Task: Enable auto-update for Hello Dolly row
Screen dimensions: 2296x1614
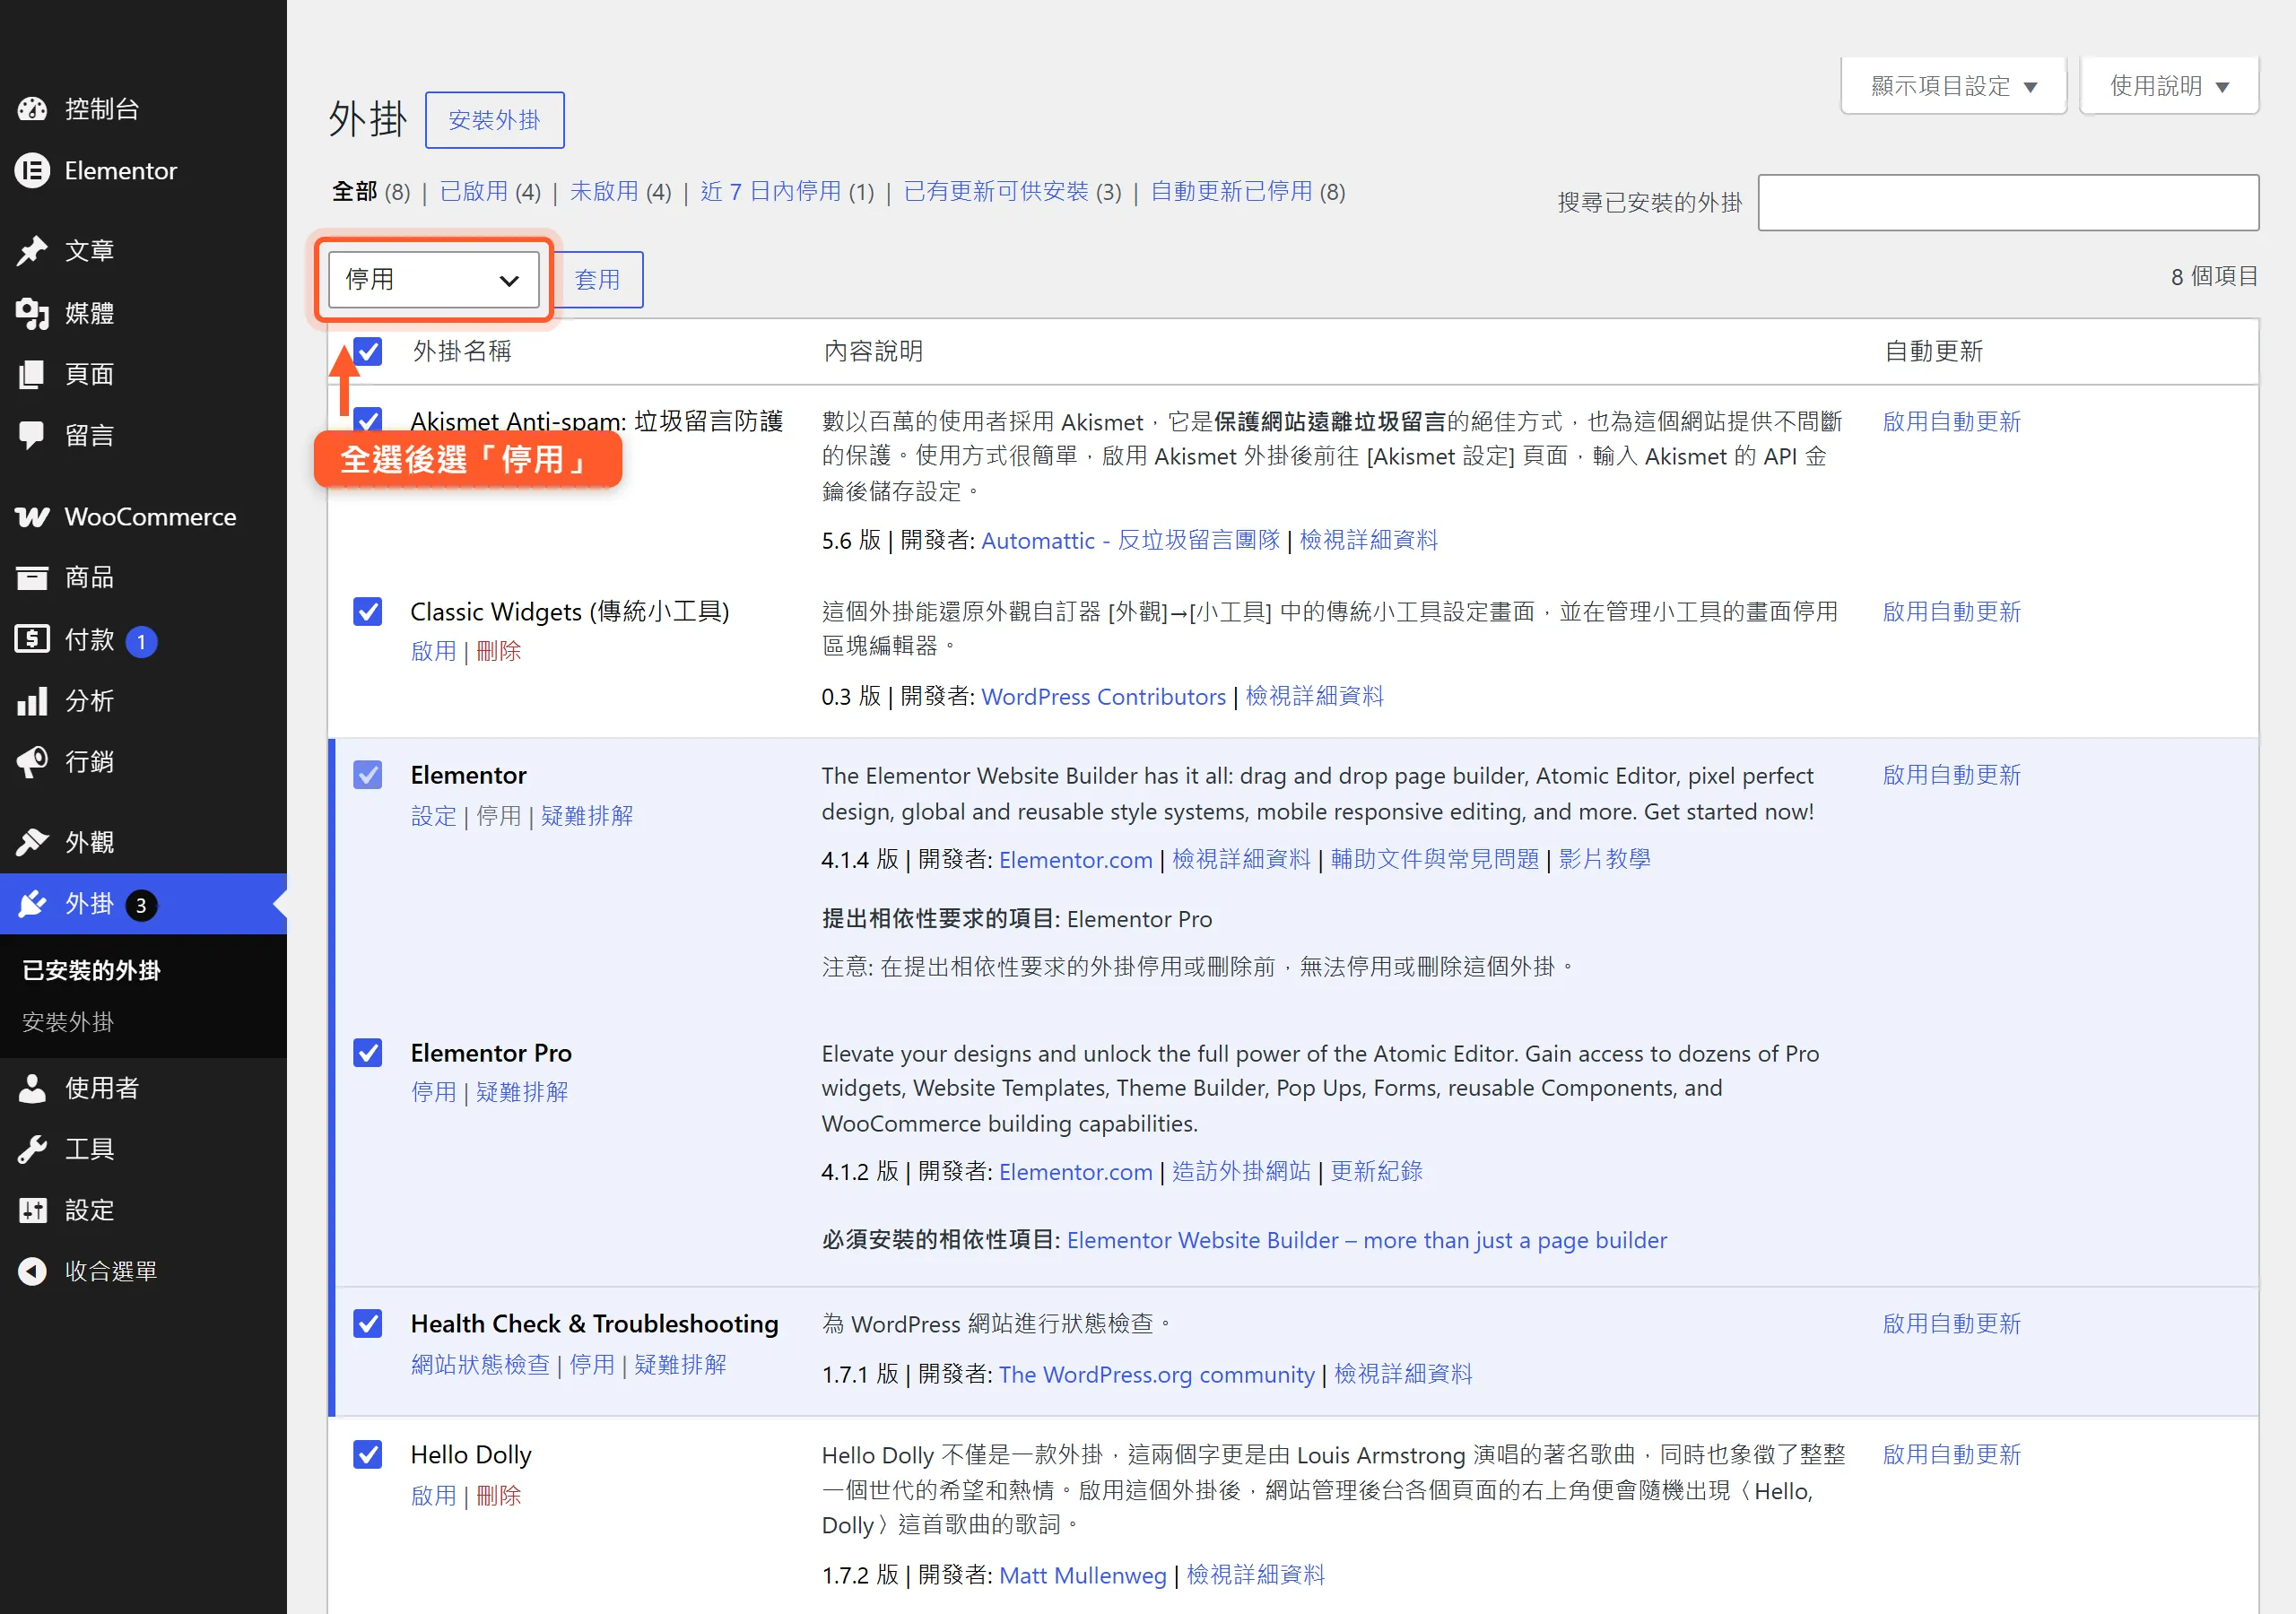Action: coord(1951,1455)
